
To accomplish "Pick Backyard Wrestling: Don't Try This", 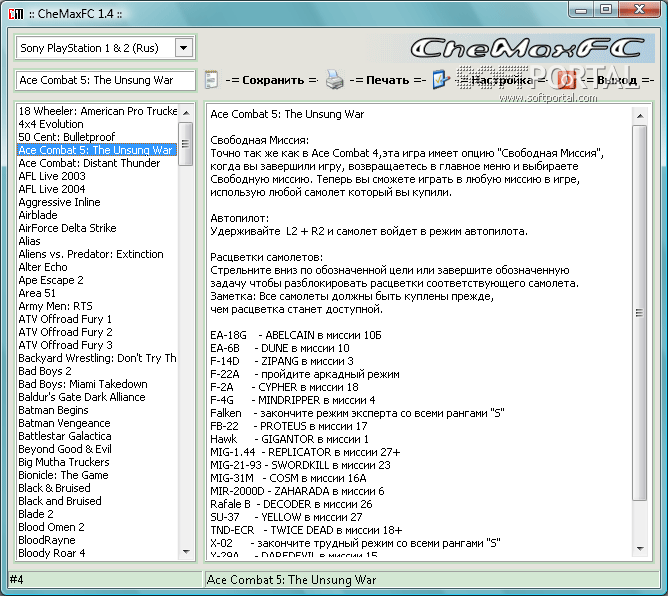I will click(97, 358).
